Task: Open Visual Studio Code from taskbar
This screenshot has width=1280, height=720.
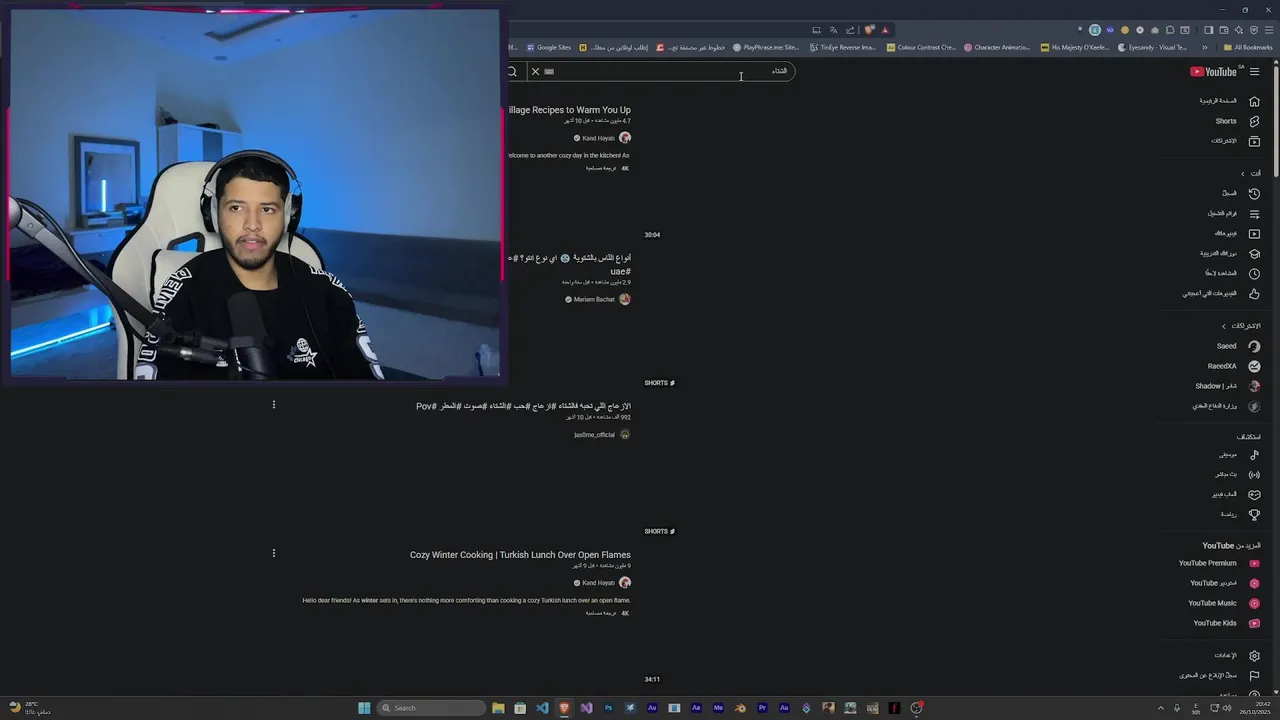Action: [x=542, y=708]
